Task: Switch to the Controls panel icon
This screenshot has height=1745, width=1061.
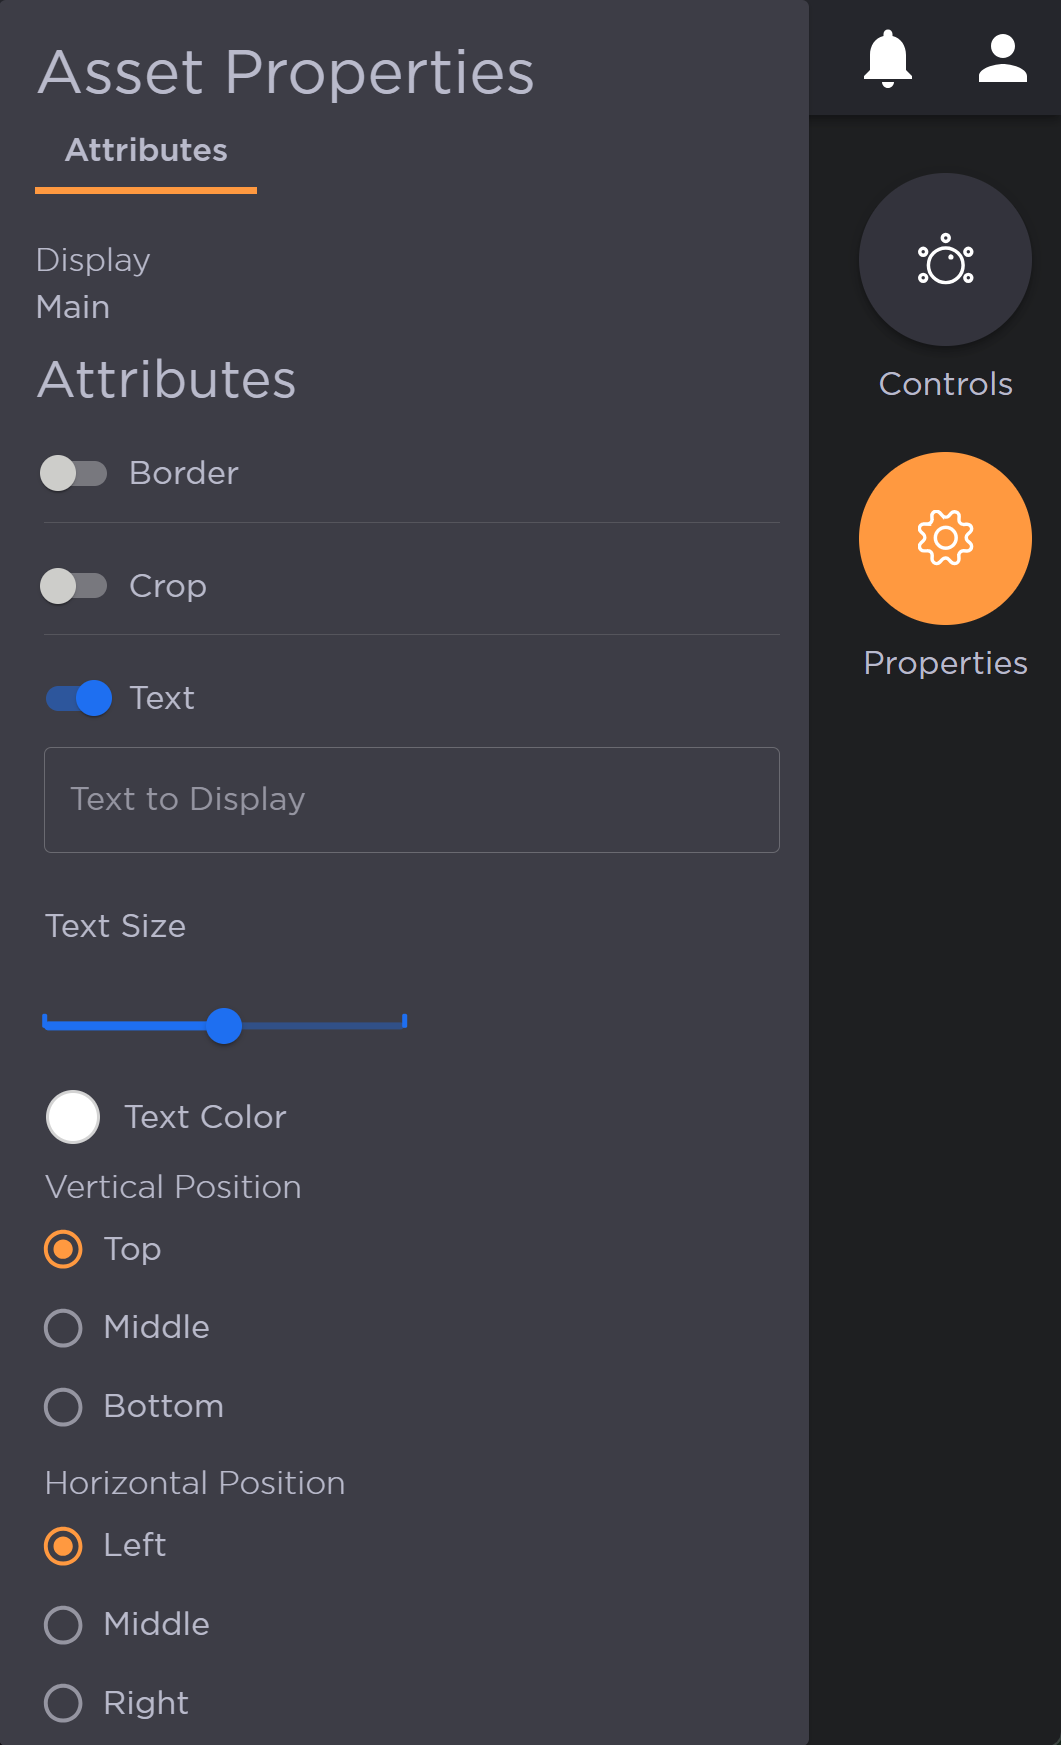Action: [x=944, y=259]
